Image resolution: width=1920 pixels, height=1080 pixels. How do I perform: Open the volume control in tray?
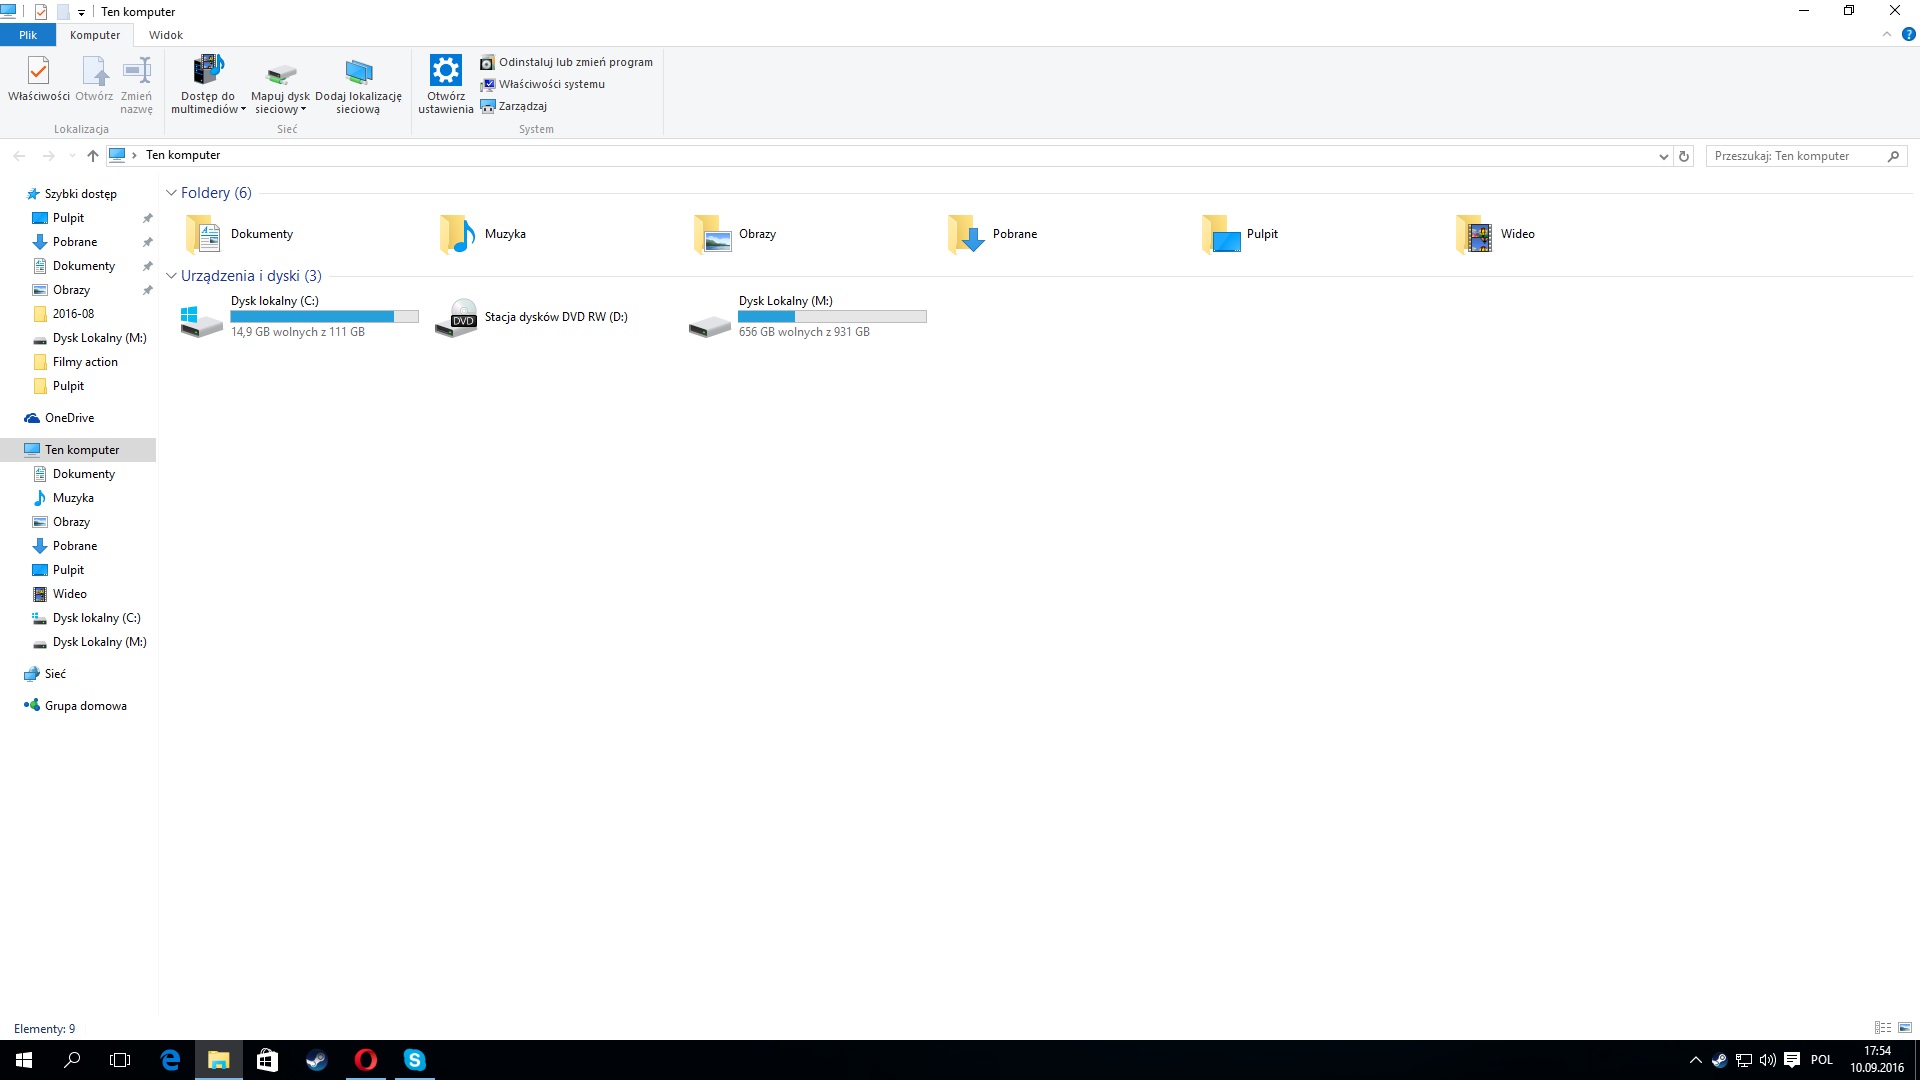click(x=1767, y=1060)
